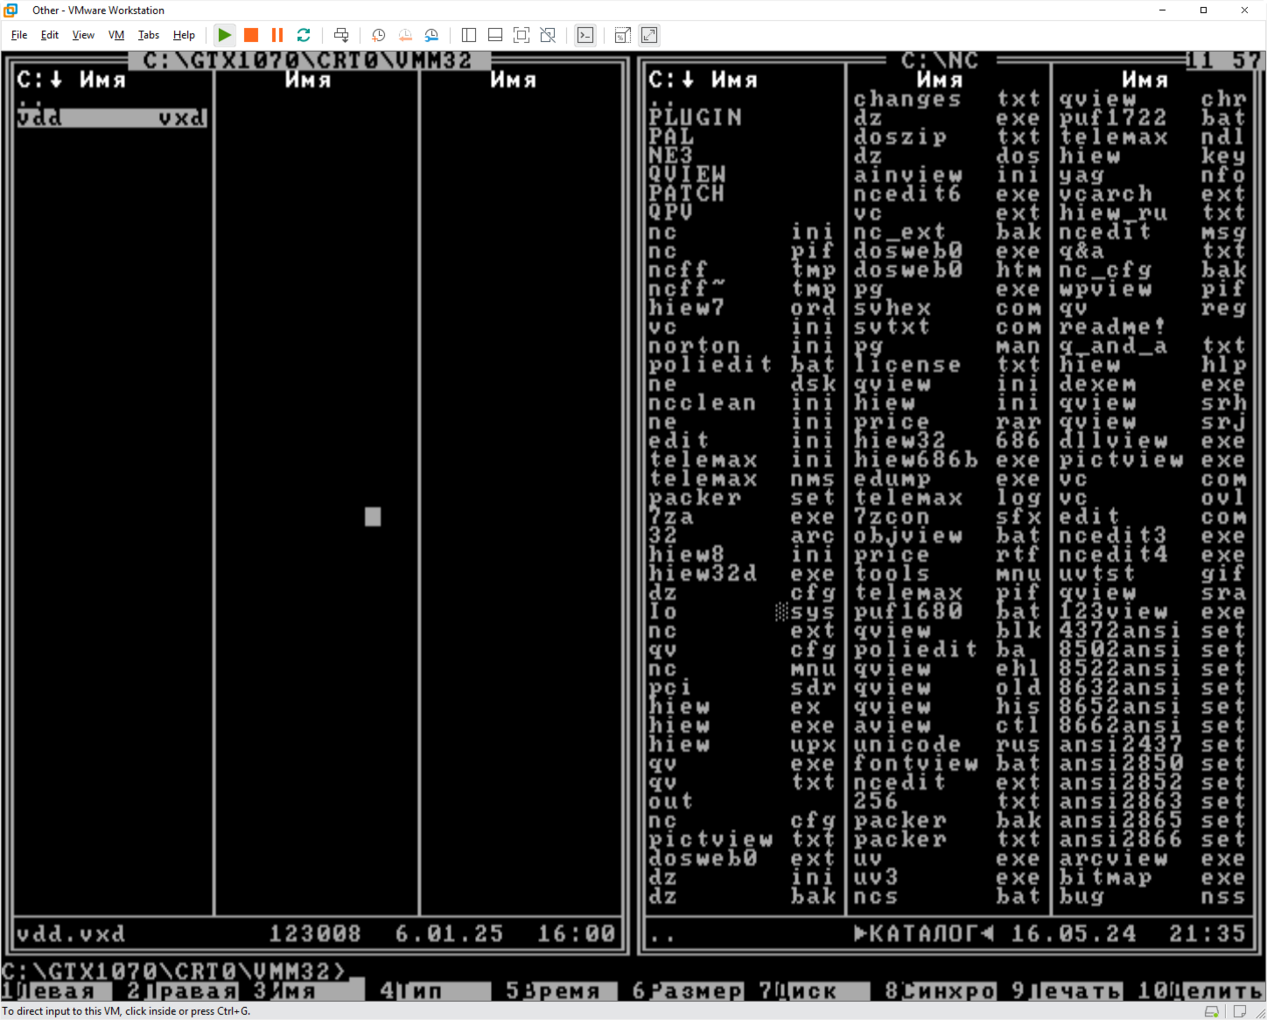
Task: Select the dllview exe file
Action: coord(1153,441)
